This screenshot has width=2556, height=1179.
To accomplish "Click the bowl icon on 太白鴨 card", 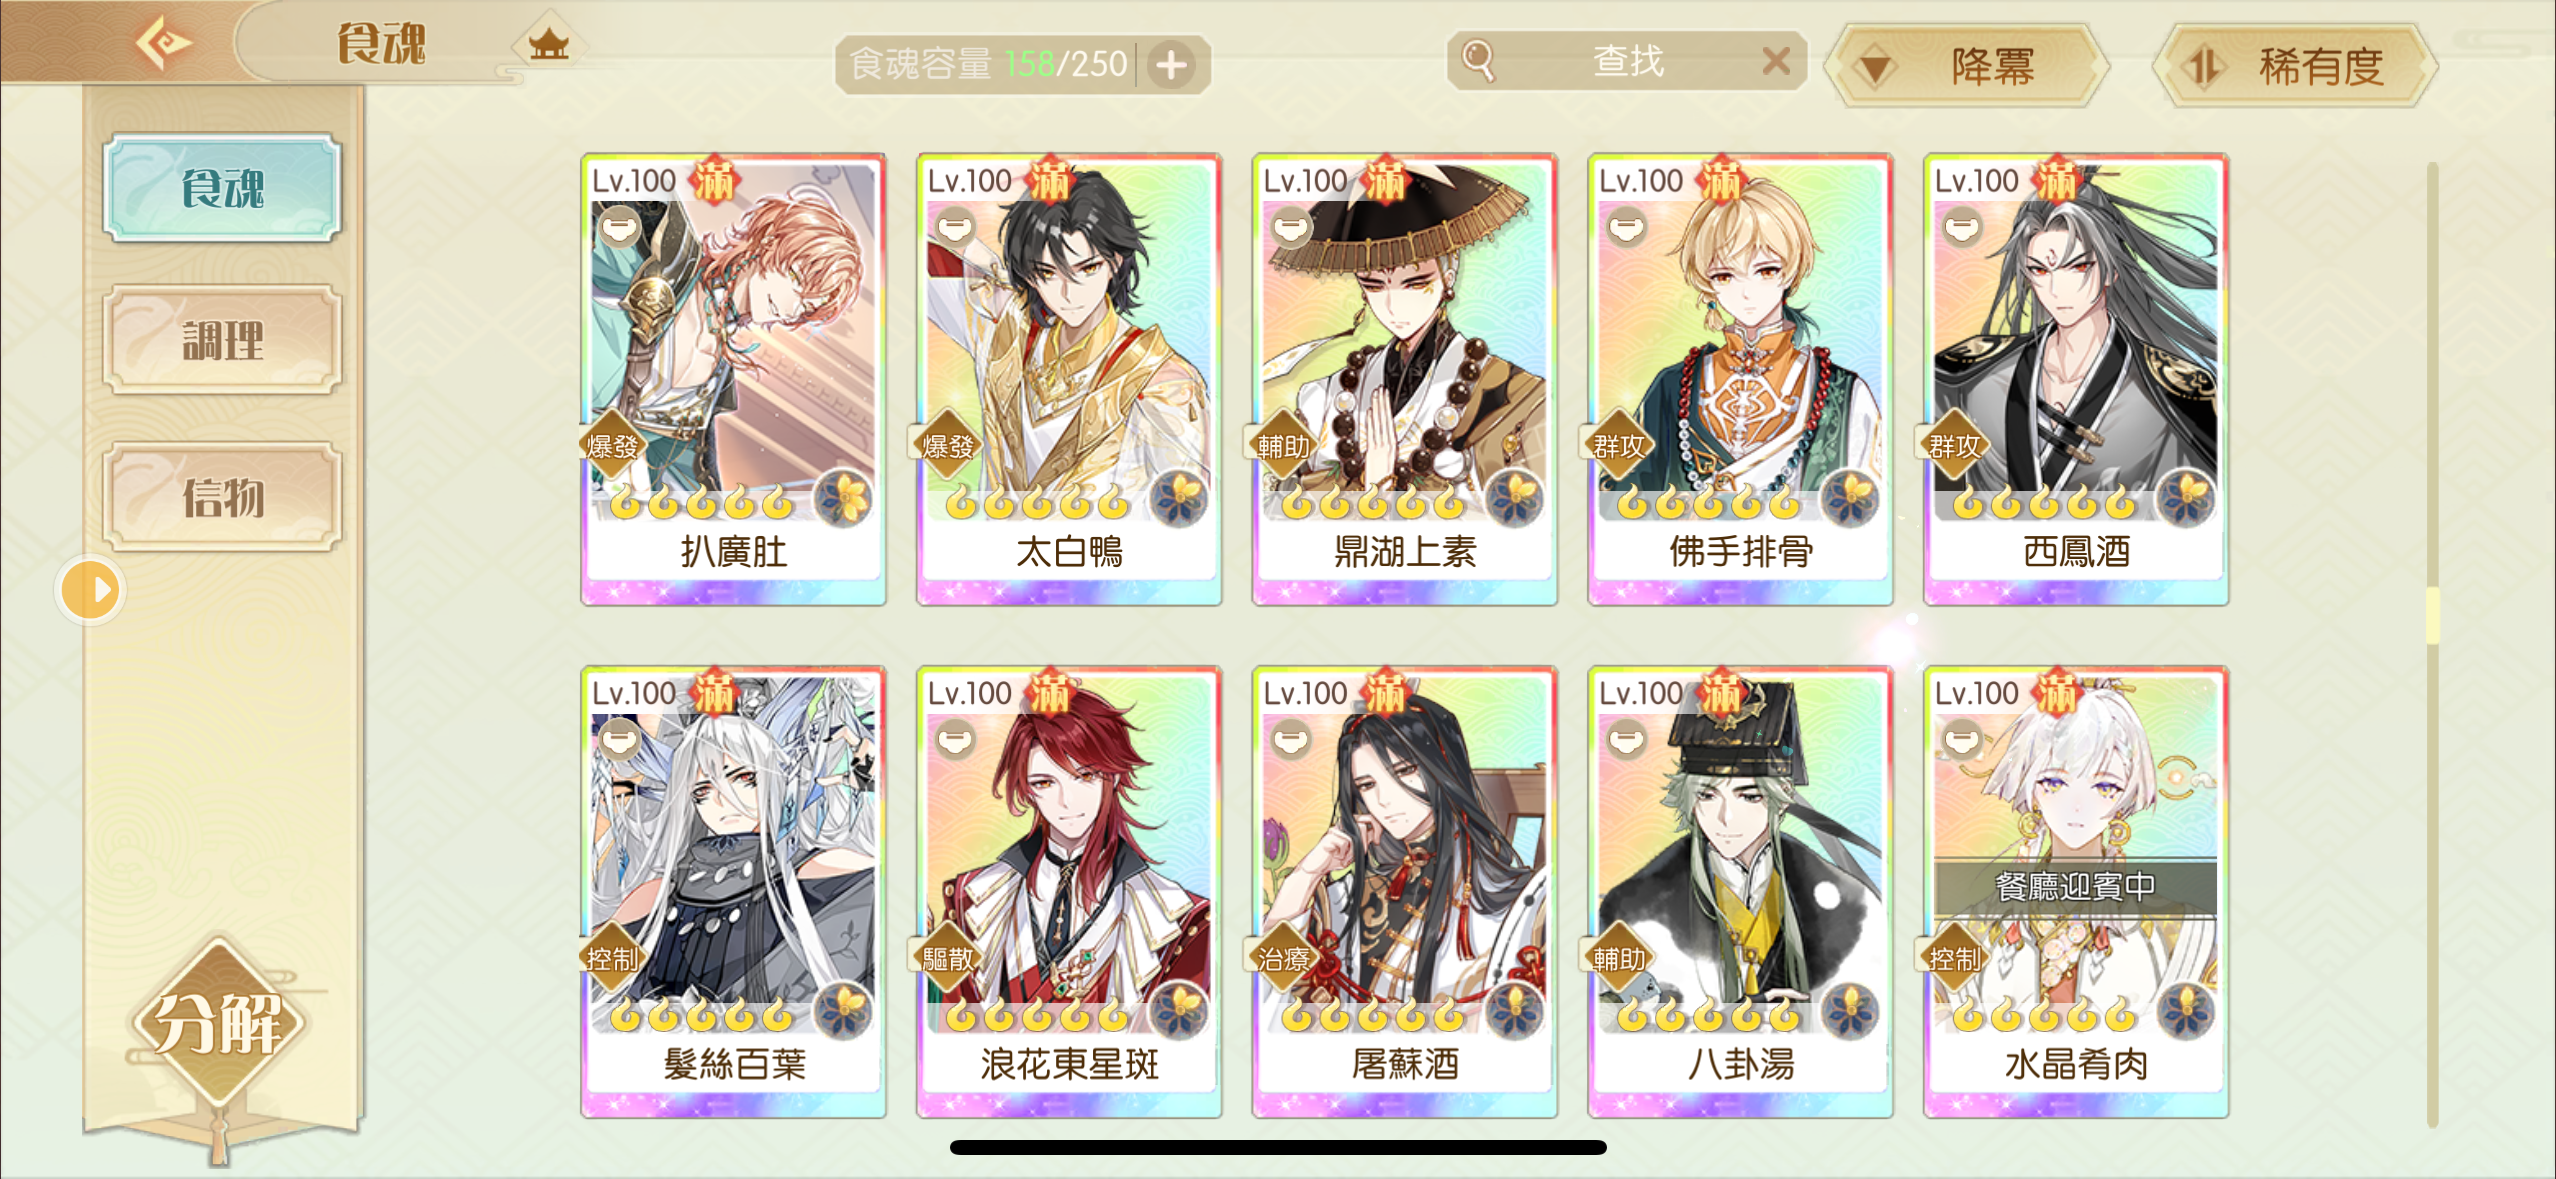I will coord(955,226).
